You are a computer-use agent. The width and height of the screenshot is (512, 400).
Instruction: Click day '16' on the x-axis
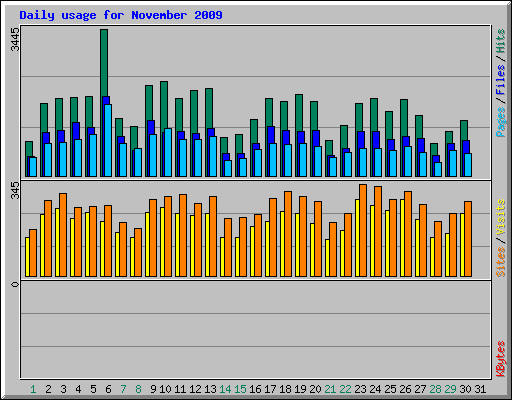click(255, 389)
